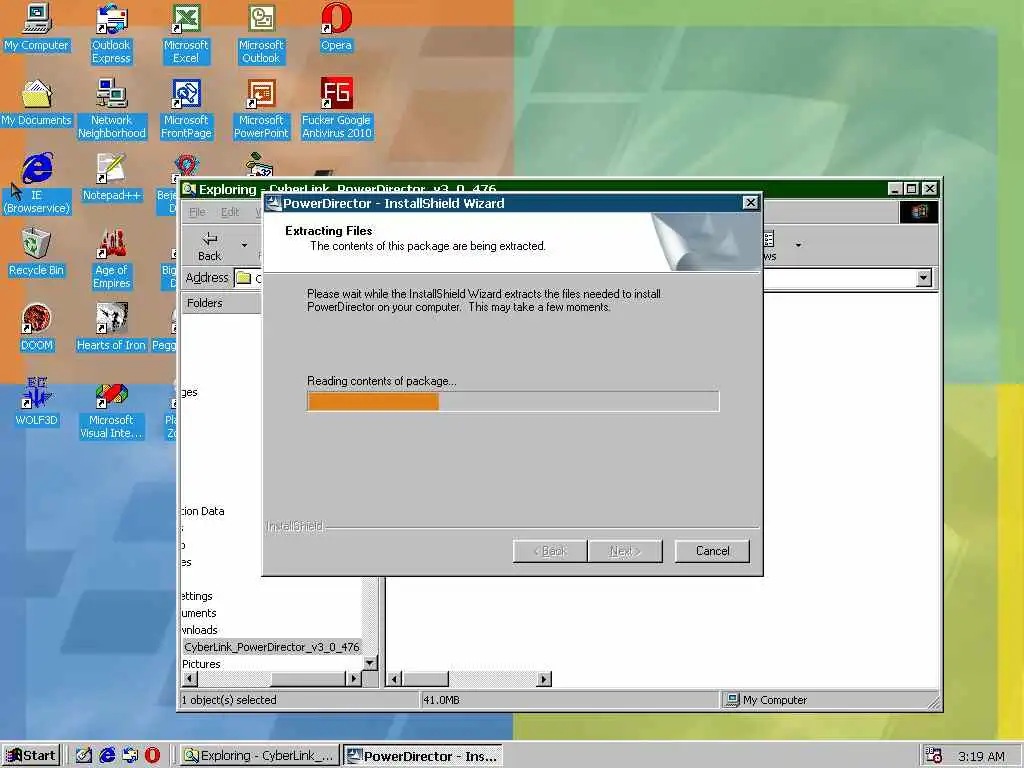The height and width of the screenshot is (768, 1024).
Task: Open the Network Neighborhood icon
Action: point(112,109)
